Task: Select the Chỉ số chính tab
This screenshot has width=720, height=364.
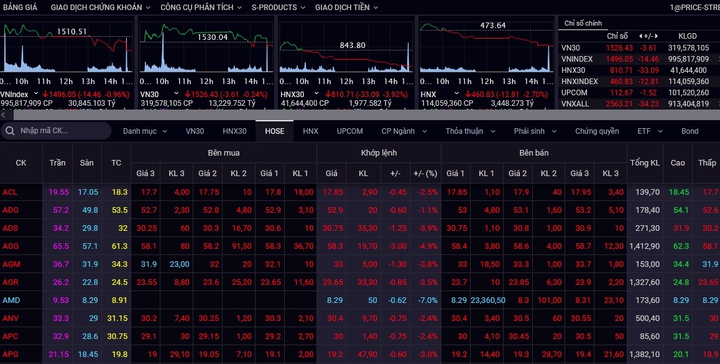Action: [583, 23]
